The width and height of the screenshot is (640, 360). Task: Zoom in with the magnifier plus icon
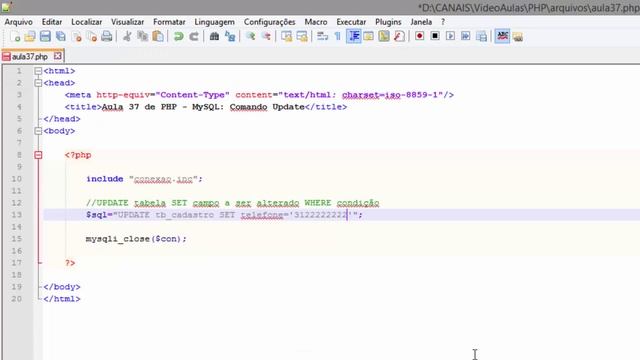click(251, 37)
